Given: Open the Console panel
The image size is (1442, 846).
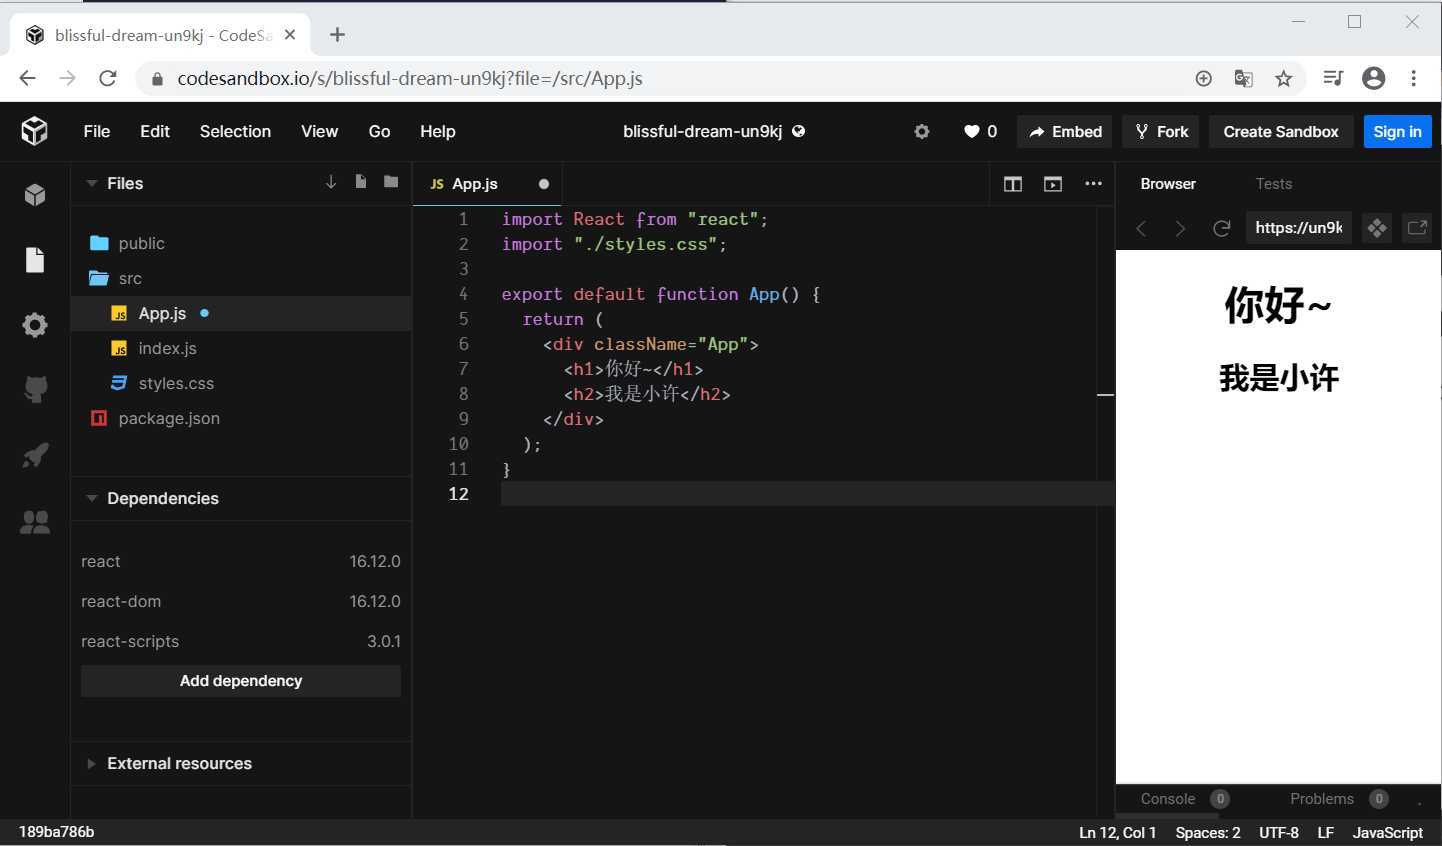Looking at the screenshot, I should coord(1168,799).
